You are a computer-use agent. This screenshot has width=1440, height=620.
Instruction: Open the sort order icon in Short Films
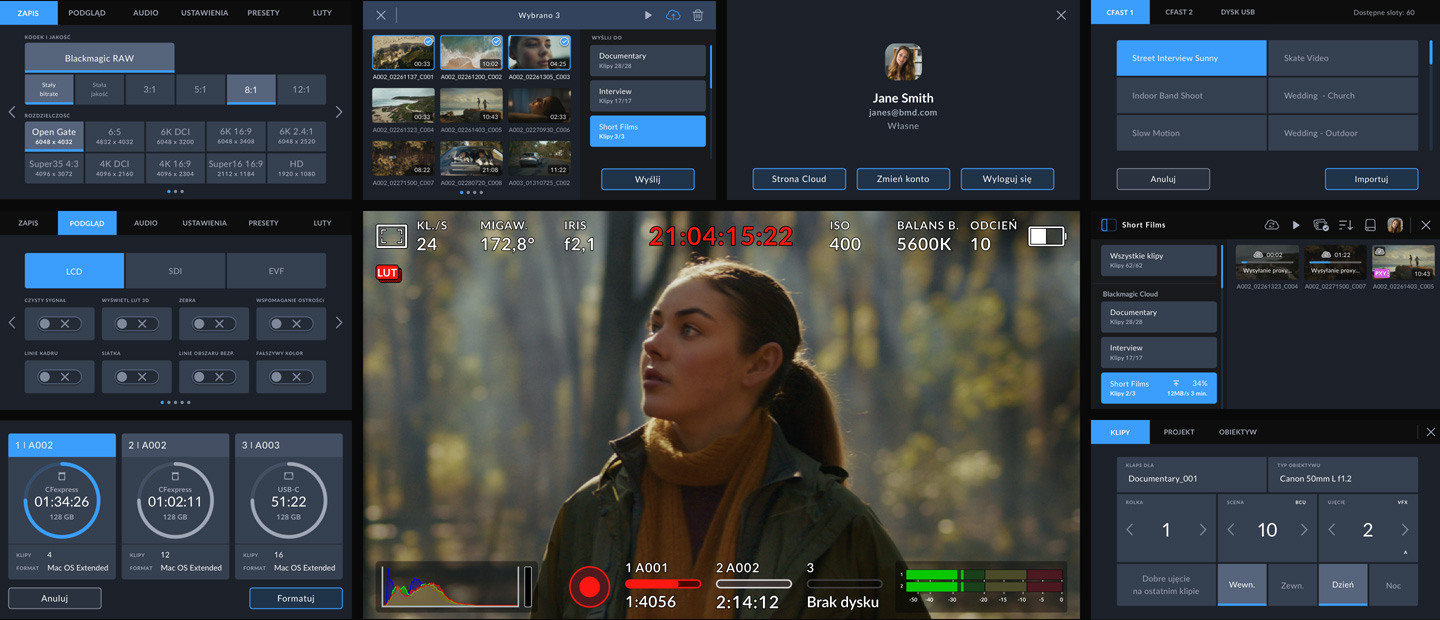click(x=1345, y=225)
